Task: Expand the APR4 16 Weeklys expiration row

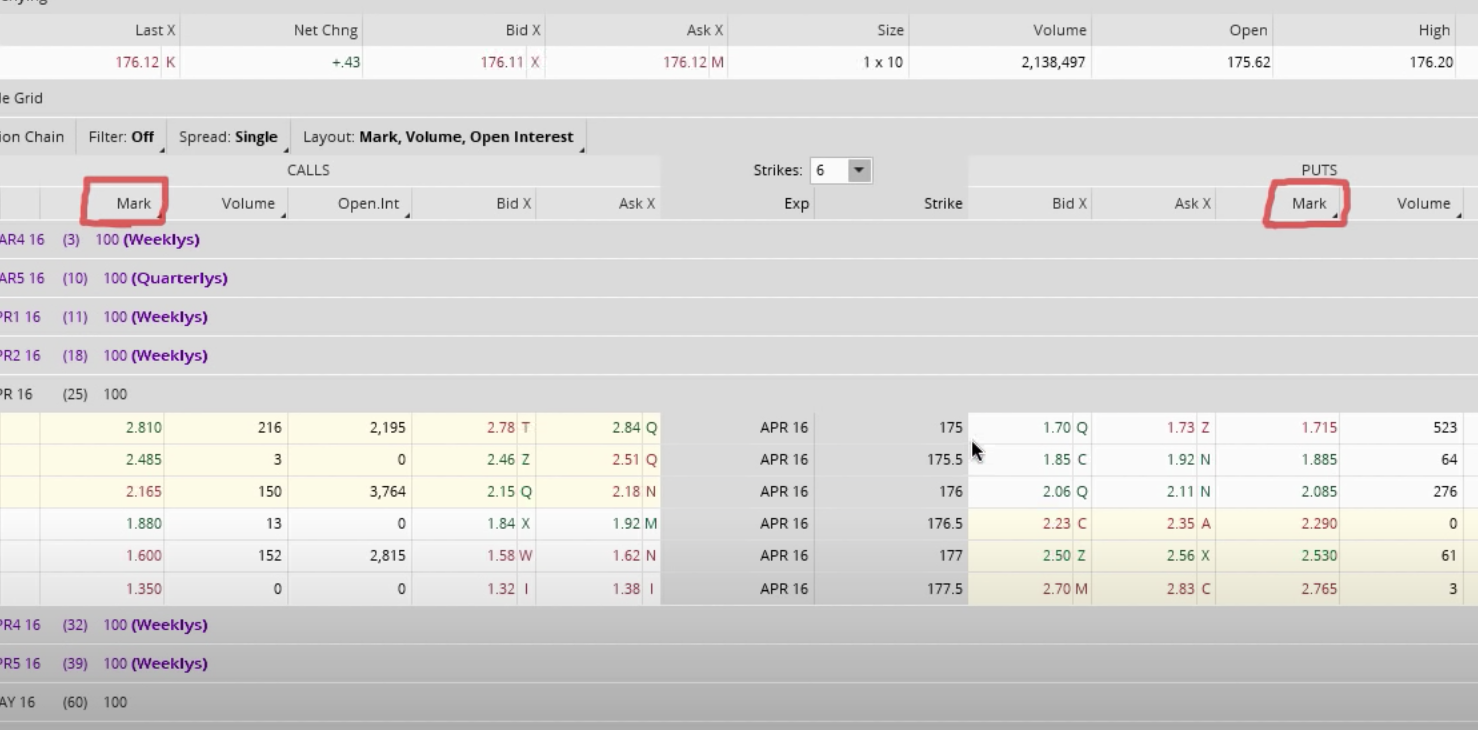Action: point(739,625)
